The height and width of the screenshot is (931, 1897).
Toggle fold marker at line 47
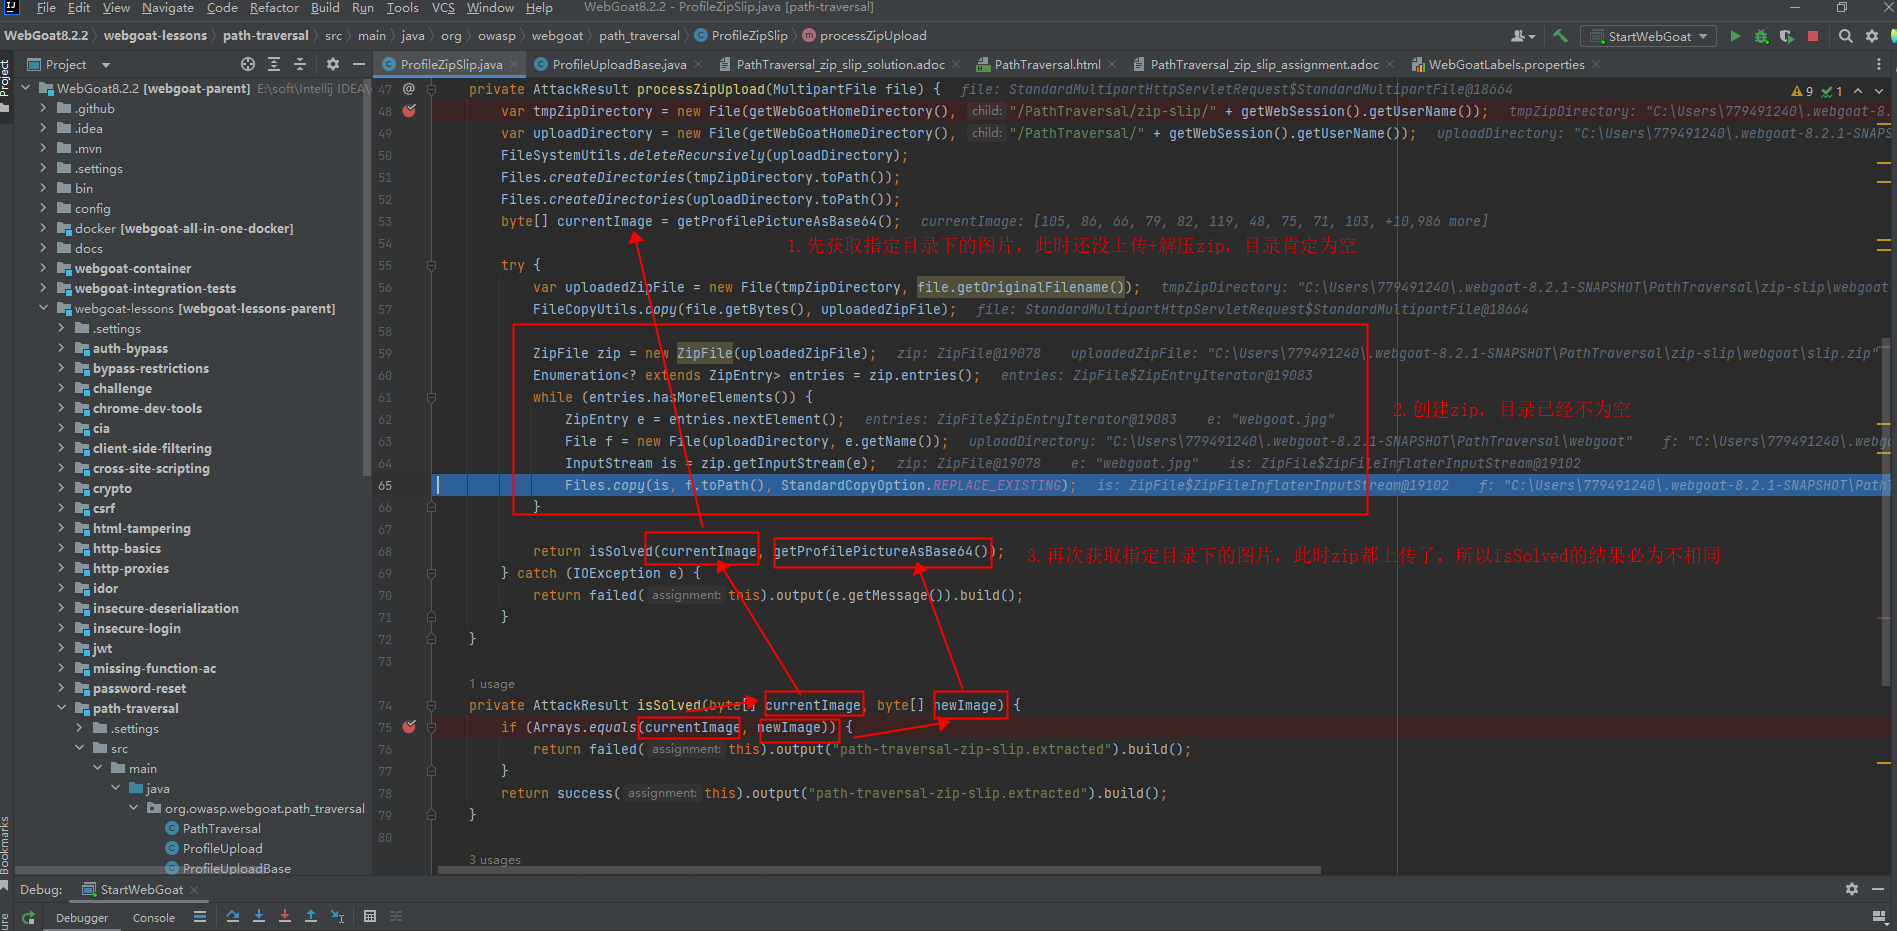click(432, 89)
